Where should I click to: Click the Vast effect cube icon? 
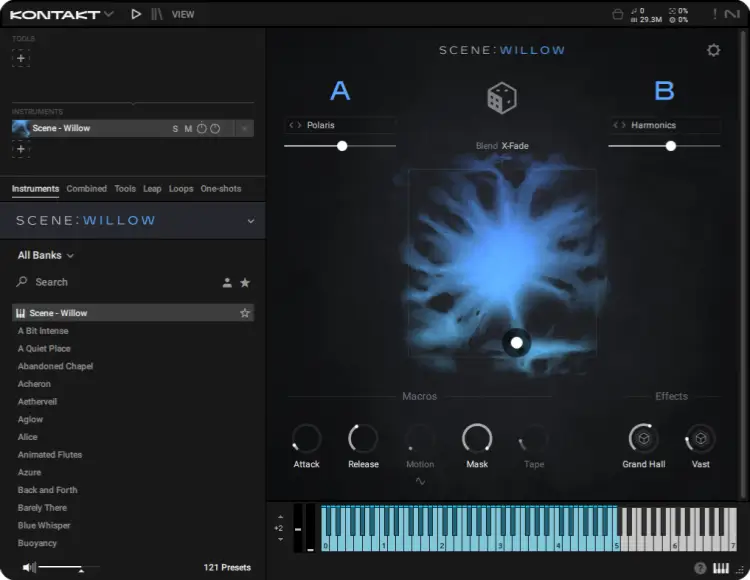[x=701, y=438]
